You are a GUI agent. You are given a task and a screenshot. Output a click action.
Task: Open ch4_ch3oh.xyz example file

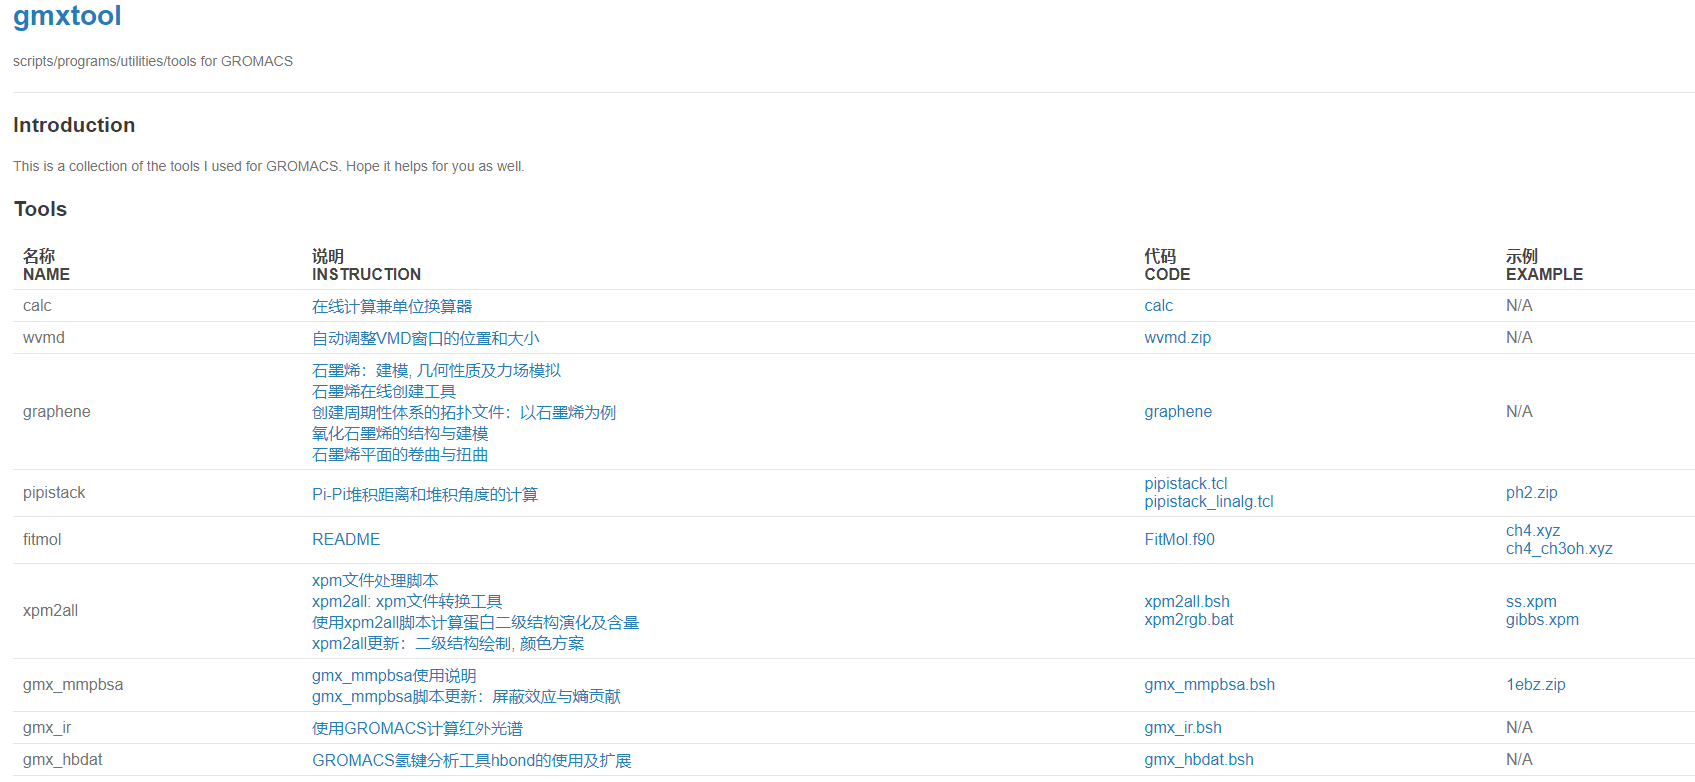coord(1559,549)
